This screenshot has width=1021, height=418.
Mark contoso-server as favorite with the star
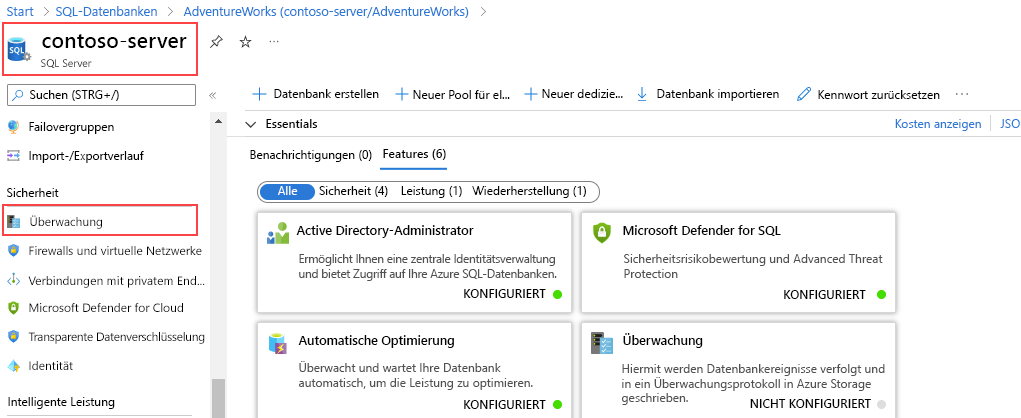pos(245,42)
